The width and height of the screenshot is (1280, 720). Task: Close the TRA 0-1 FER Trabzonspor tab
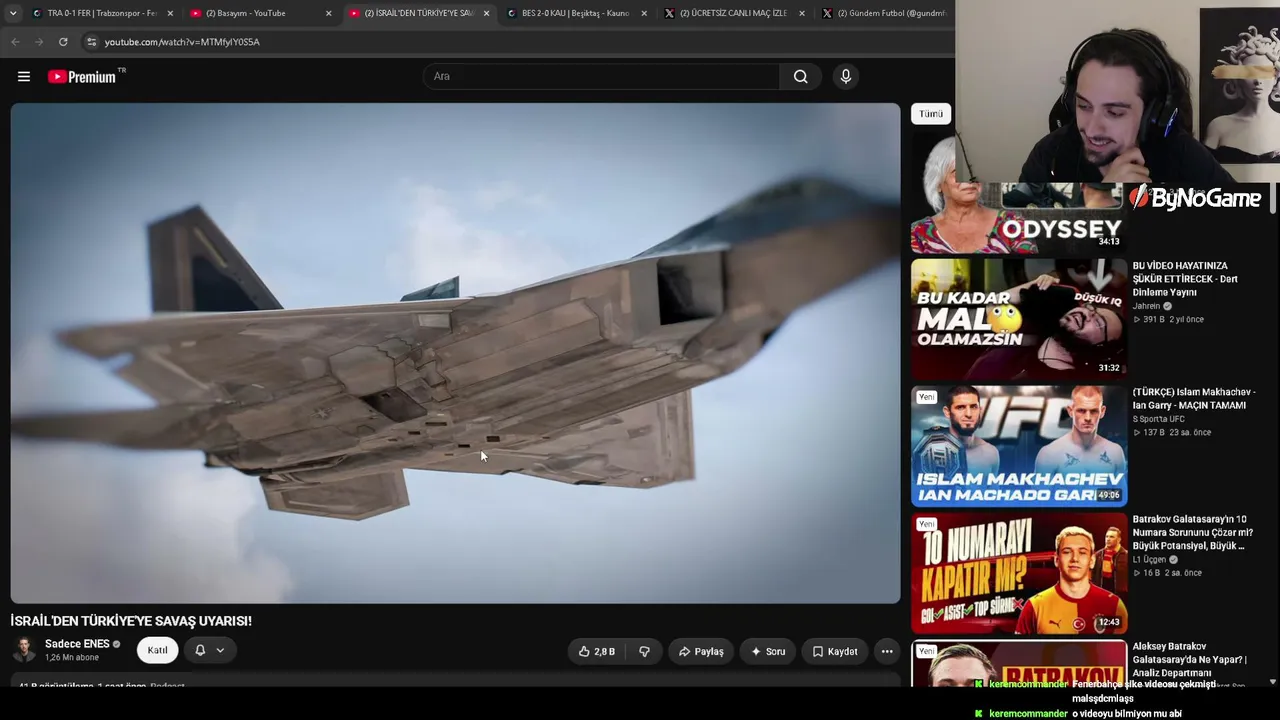[x=170, y=13]
